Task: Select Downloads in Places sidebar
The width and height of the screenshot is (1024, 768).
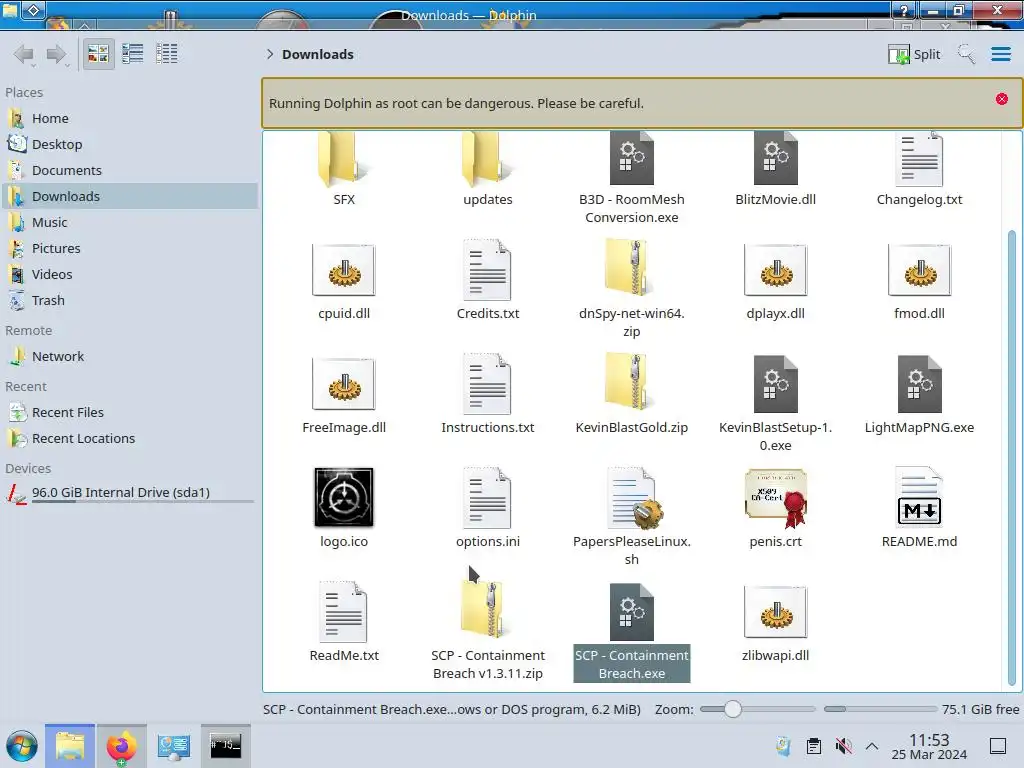Action: click(129, 196)
